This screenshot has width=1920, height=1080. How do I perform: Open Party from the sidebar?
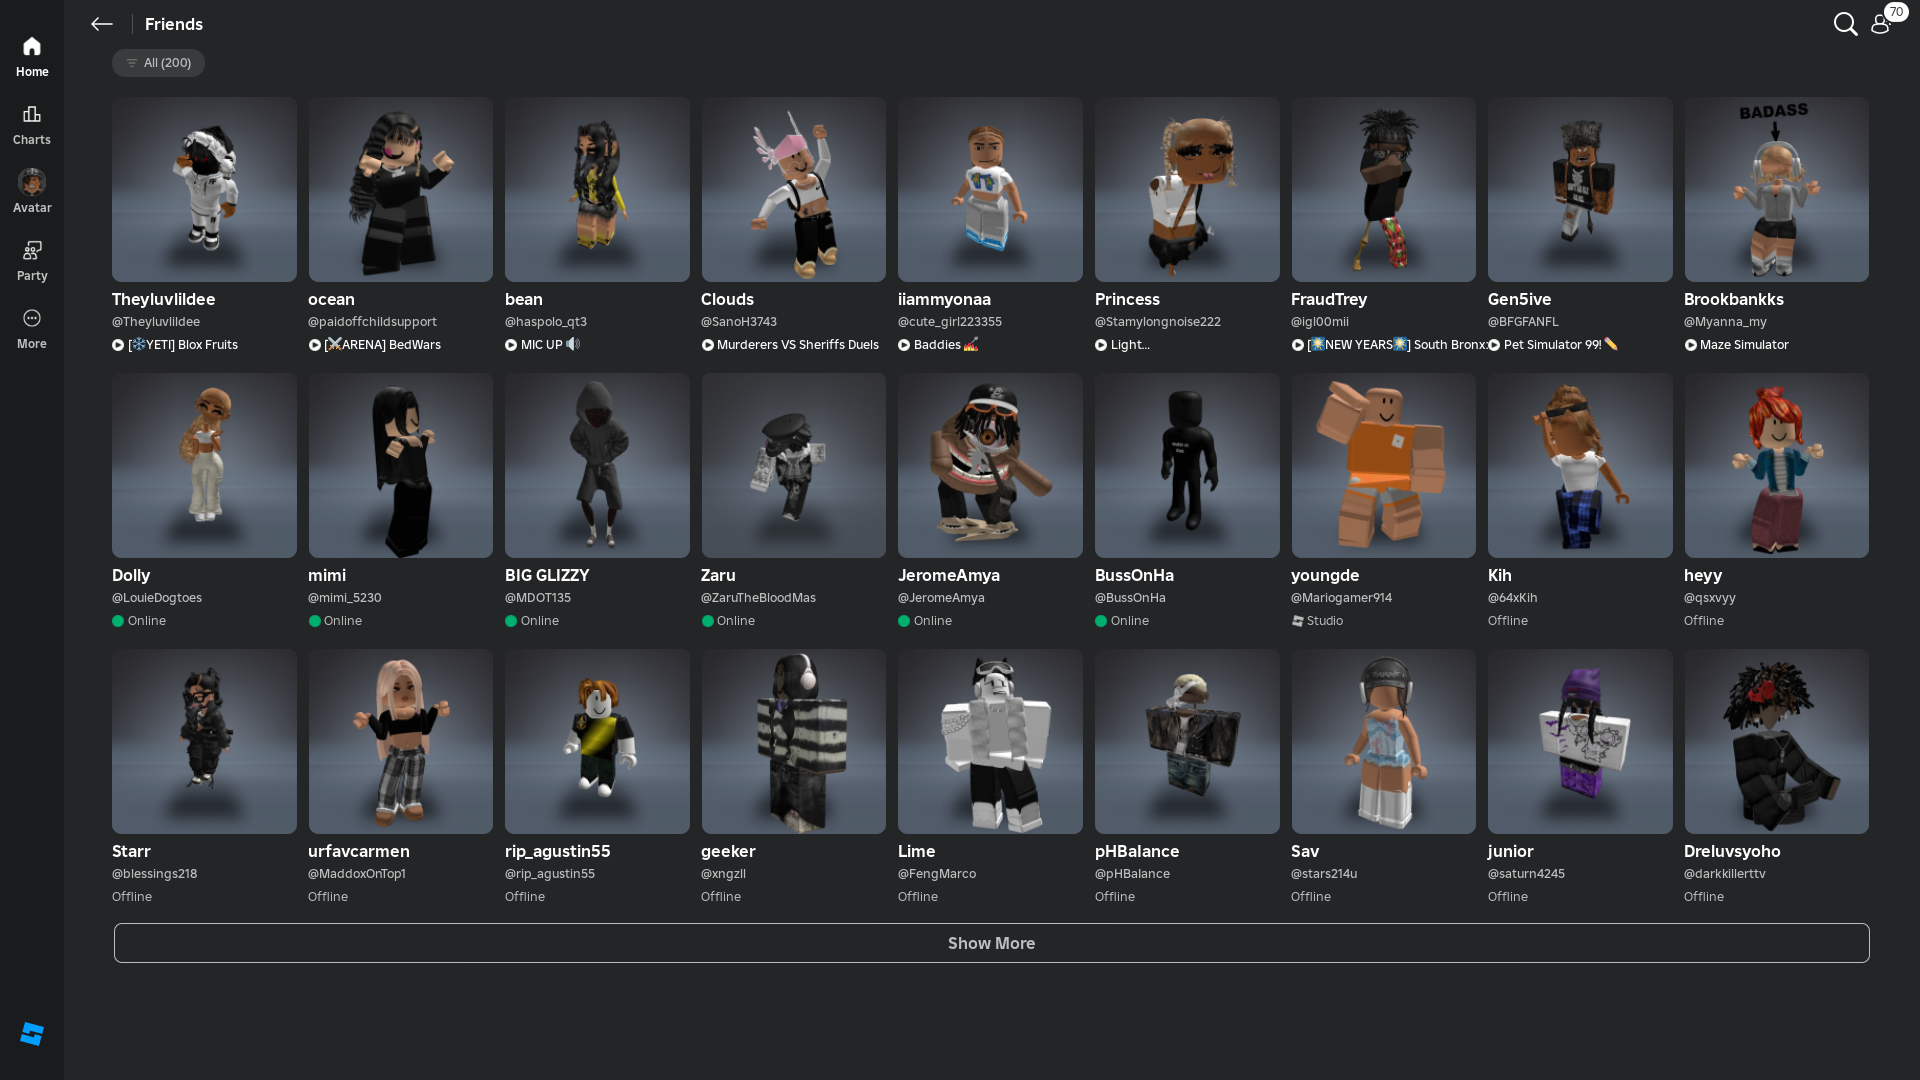(x=32, y=260)
